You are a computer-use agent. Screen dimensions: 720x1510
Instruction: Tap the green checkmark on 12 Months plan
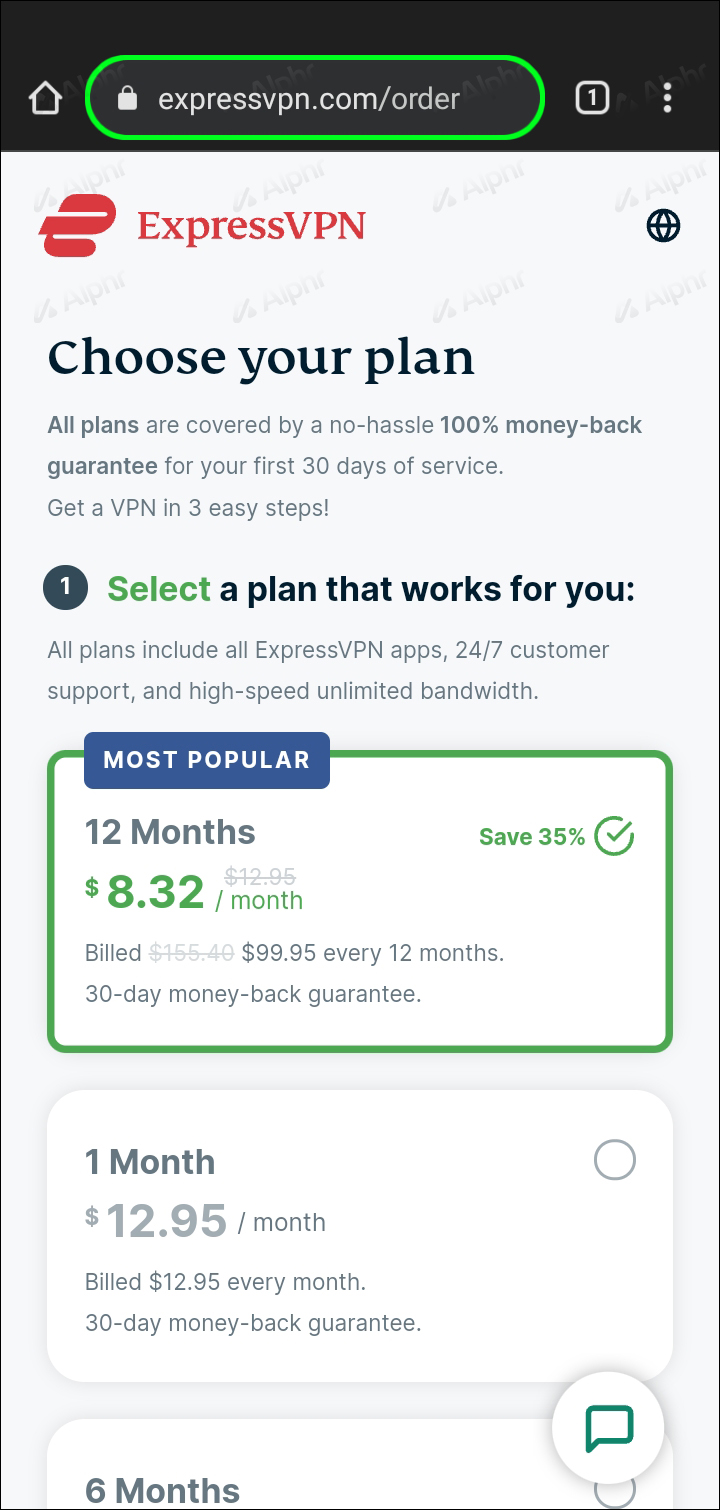(614, 837)
